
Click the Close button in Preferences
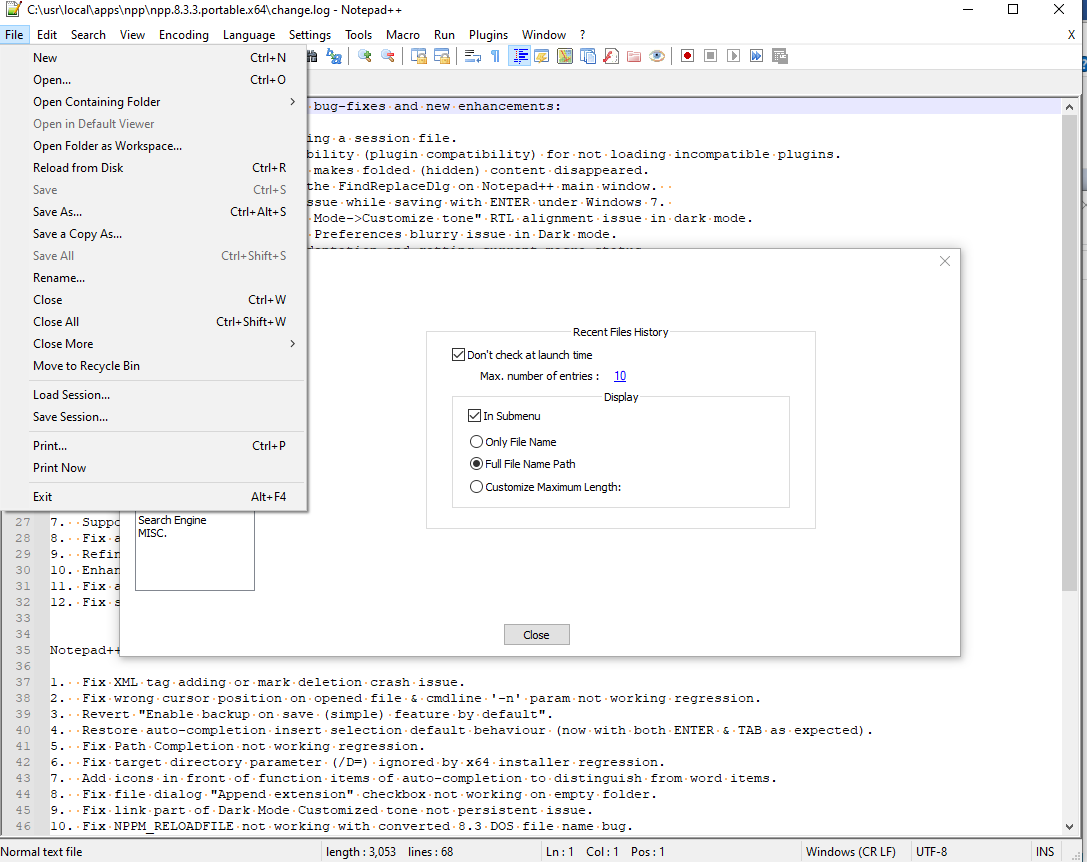tap(537, 635)
